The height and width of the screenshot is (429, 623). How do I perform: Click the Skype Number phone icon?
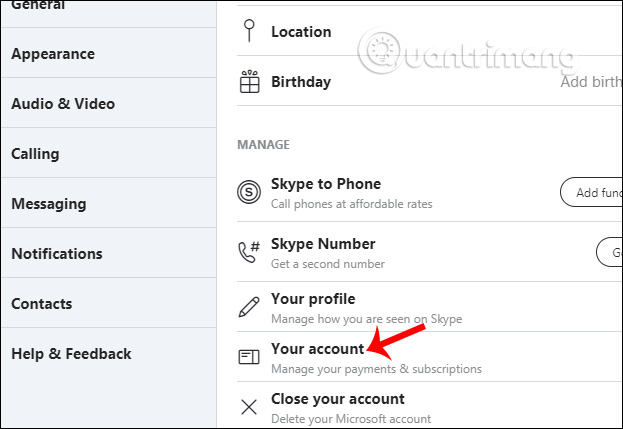[x=249, y=252]
